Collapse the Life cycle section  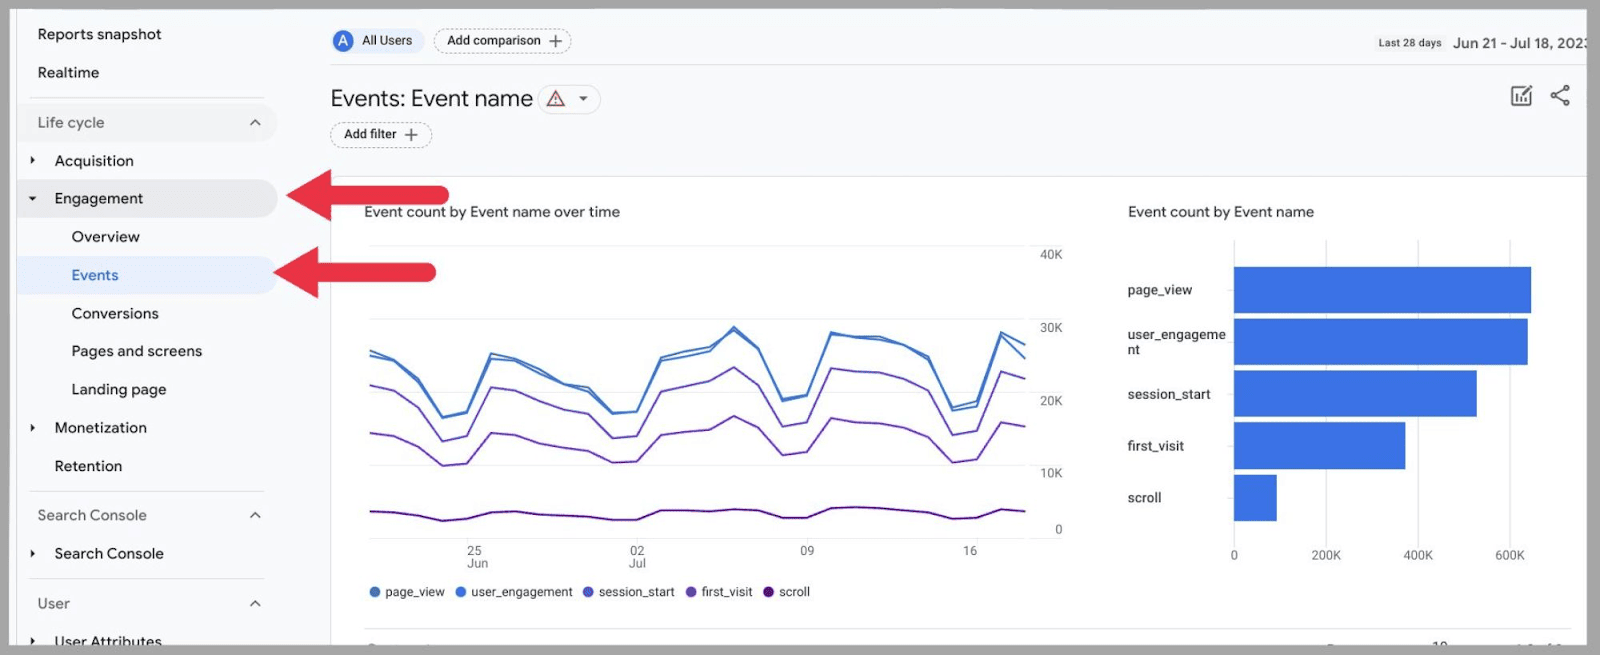click(255, 123)
